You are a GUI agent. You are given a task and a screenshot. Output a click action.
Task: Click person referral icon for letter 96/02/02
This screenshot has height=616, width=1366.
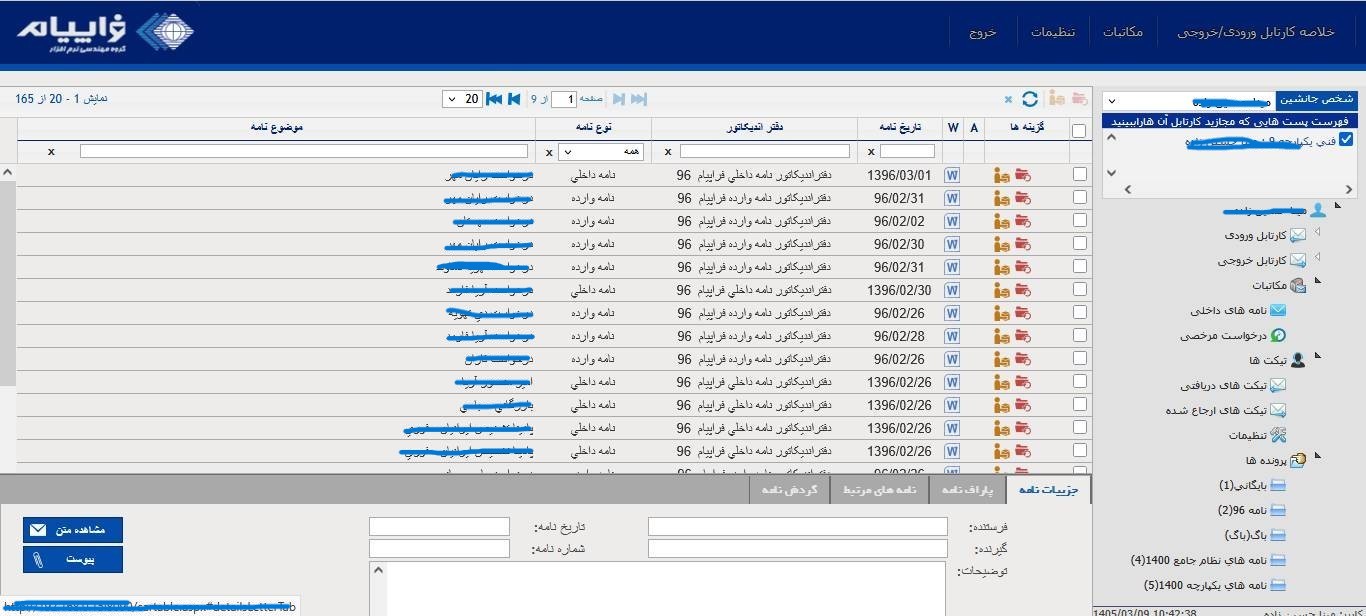(1002, 221)
